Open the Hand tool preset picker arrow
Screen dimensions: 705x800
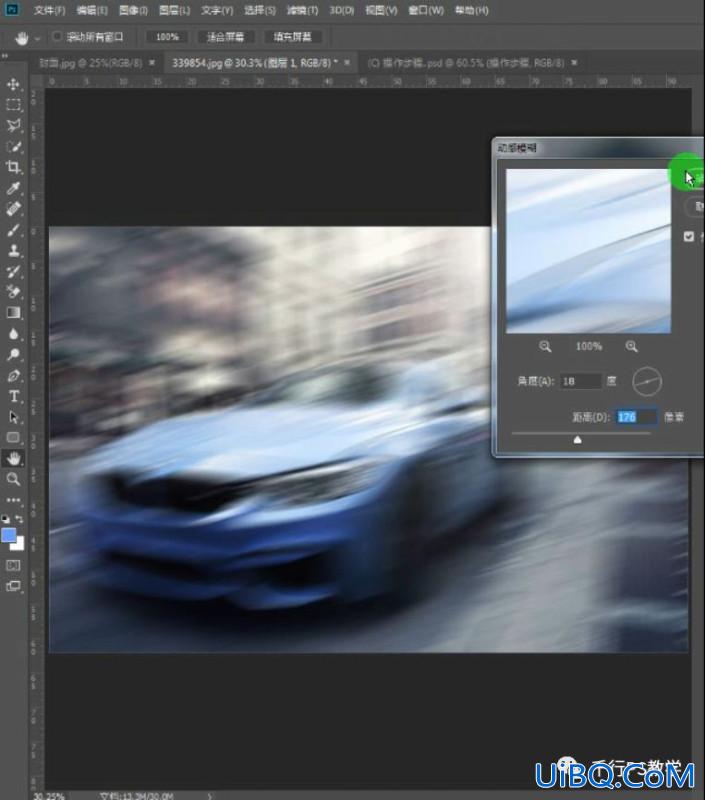(x=37, y=38)
